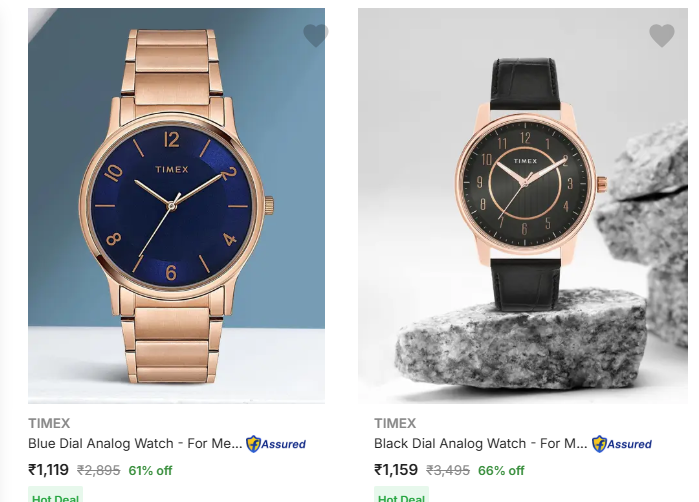This screenshot has width=699, height=502.
Task: Open Blue Dial Analog Watch product title
Action: click(135, 444)
